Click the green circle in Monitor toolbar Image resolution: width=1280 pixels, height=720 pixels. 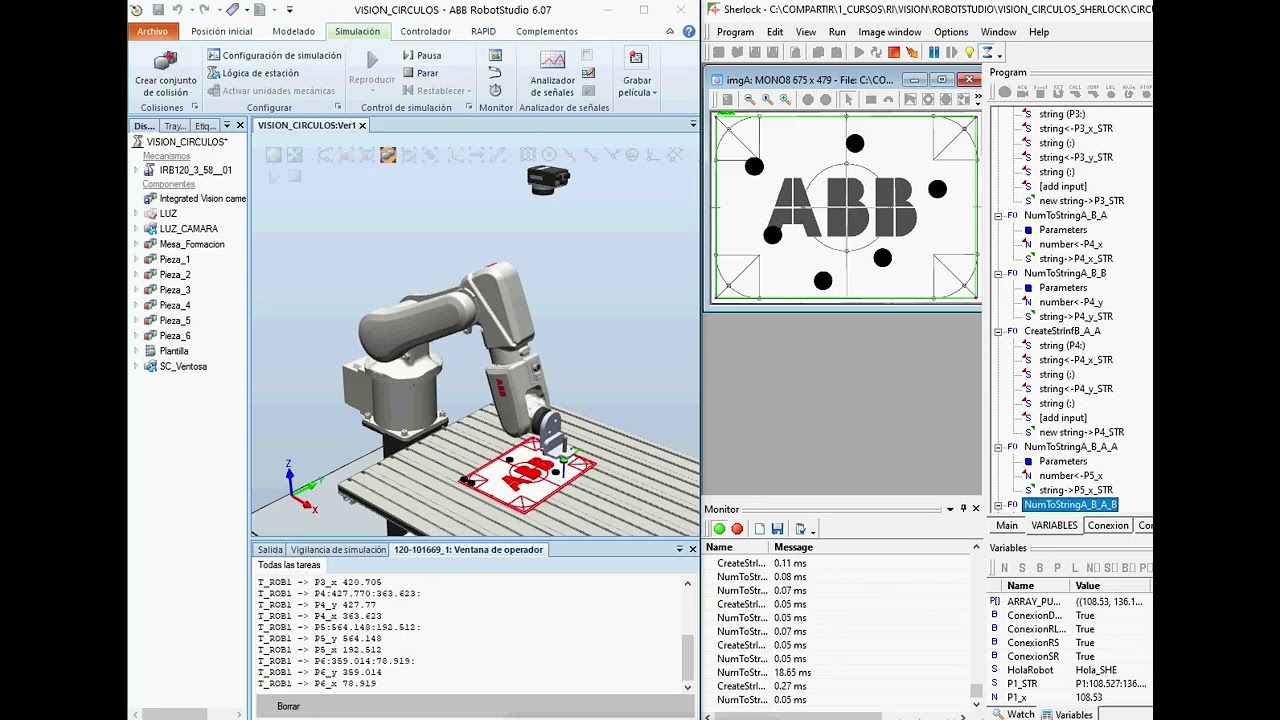(x=719, y=529)
